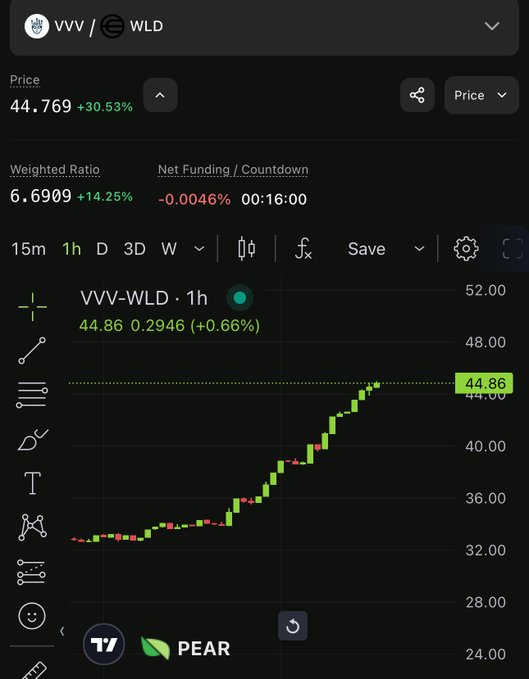
Task: Click the 44.769 price value
Action: [x=41, y=106]
